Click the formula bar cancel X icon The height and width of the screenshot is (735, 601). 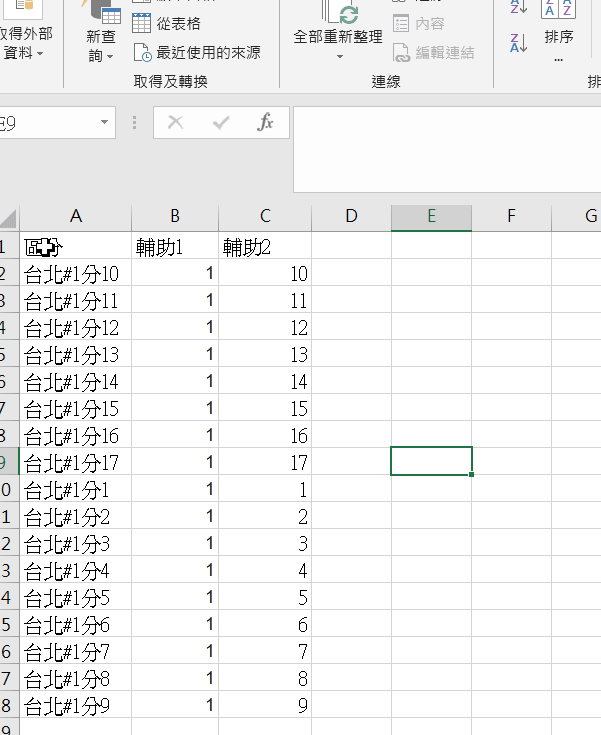[175, 122]
